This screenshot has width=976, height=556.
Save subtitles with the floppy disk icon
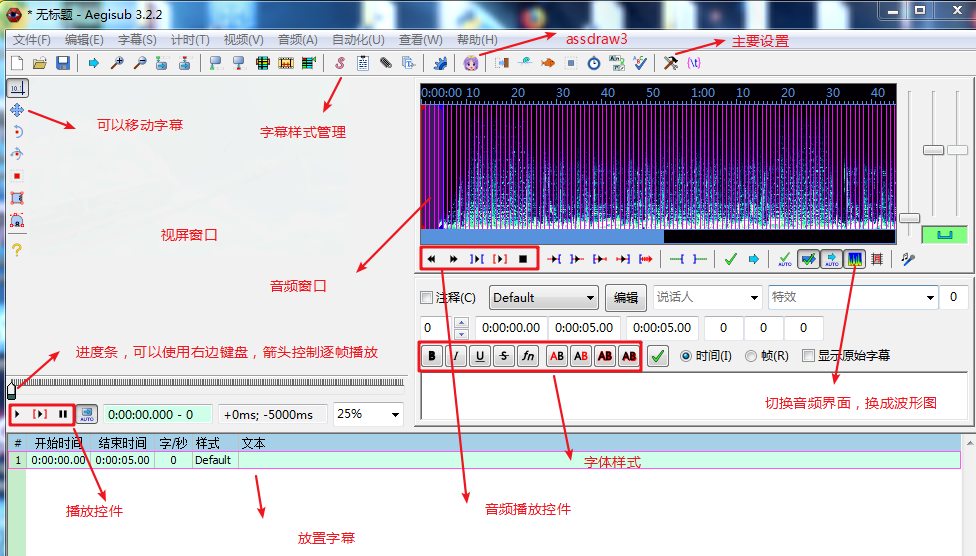[x=63, y=63]
